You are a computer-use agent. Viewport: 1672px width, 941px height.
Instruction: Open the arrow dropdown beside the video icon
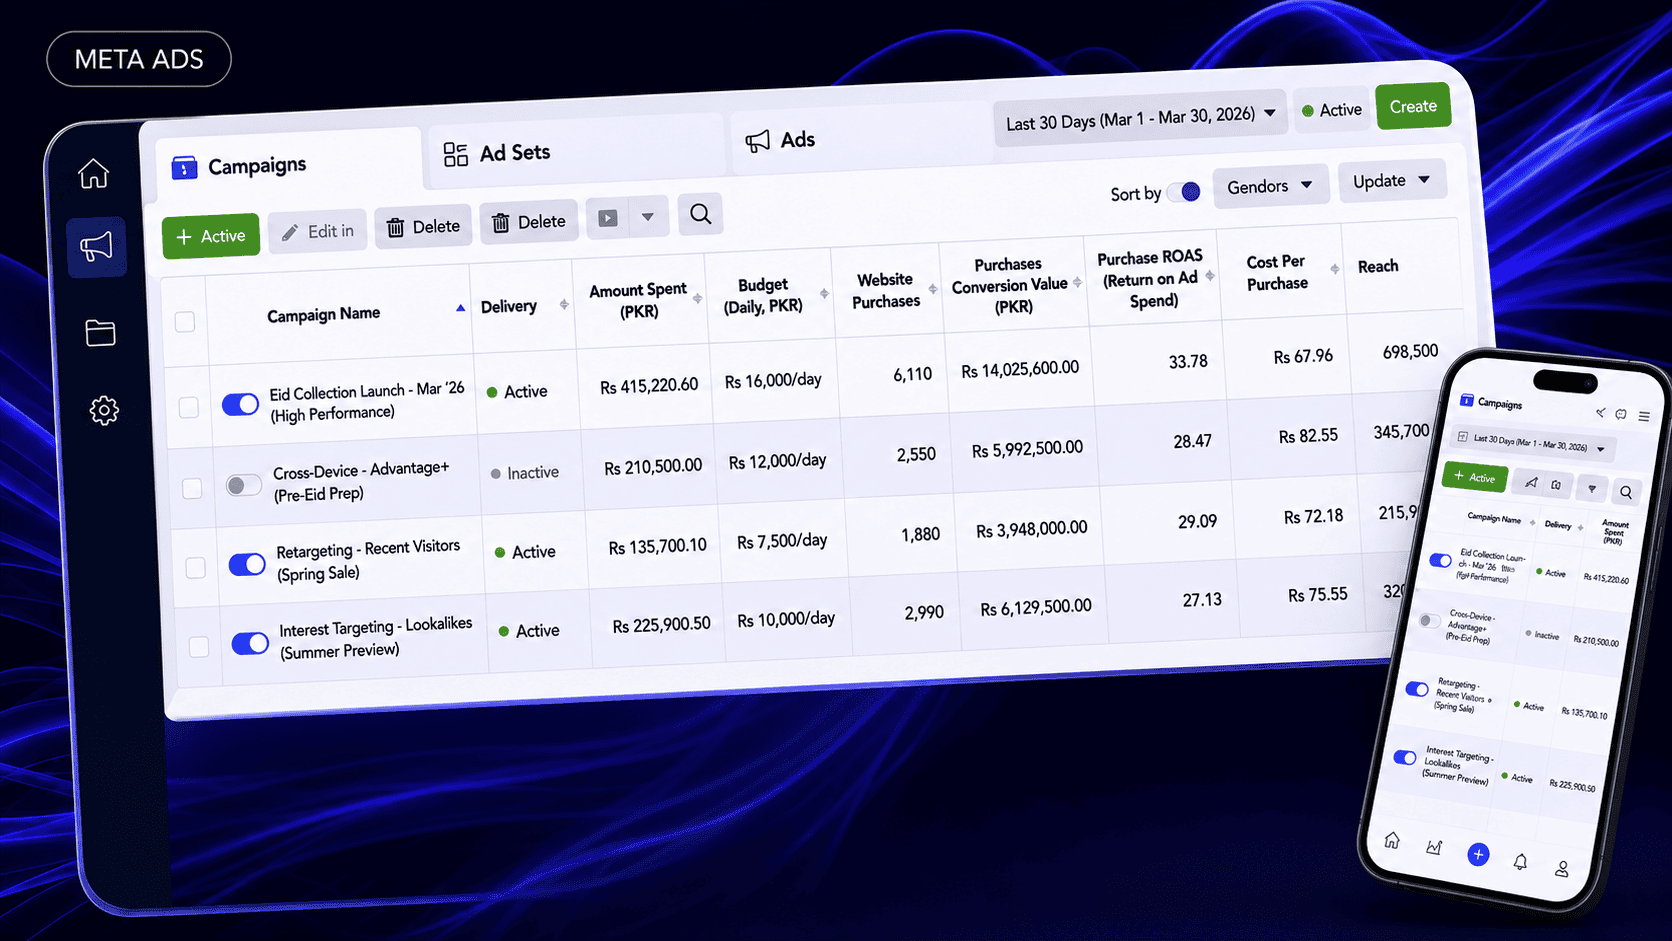point(648,217)
